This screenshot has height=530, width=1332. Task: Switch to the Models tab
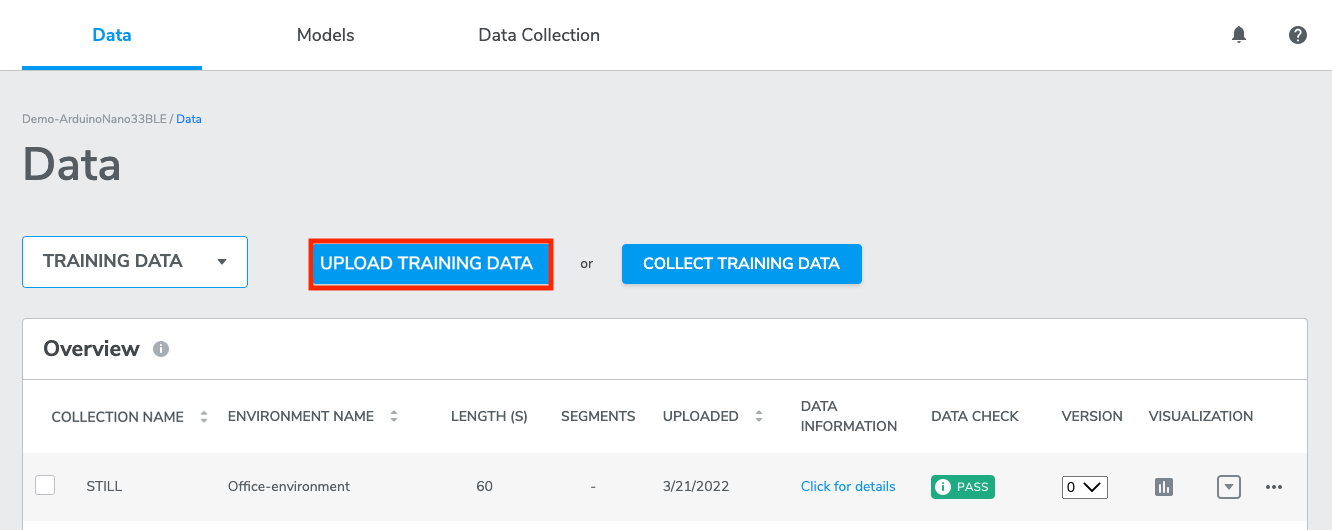pos(326,35)
